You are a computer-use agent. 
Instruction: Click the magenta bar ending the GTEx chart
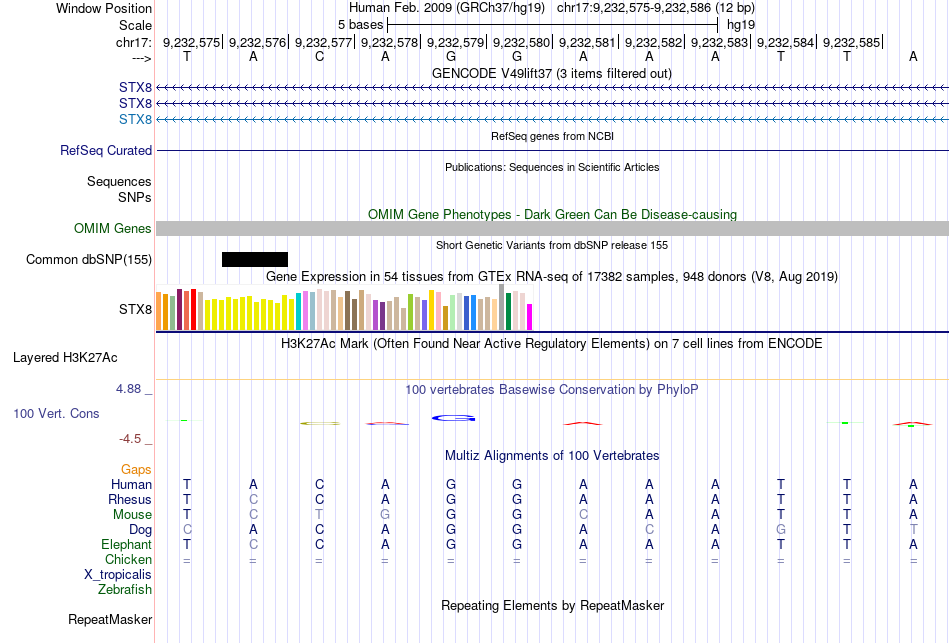530,317
